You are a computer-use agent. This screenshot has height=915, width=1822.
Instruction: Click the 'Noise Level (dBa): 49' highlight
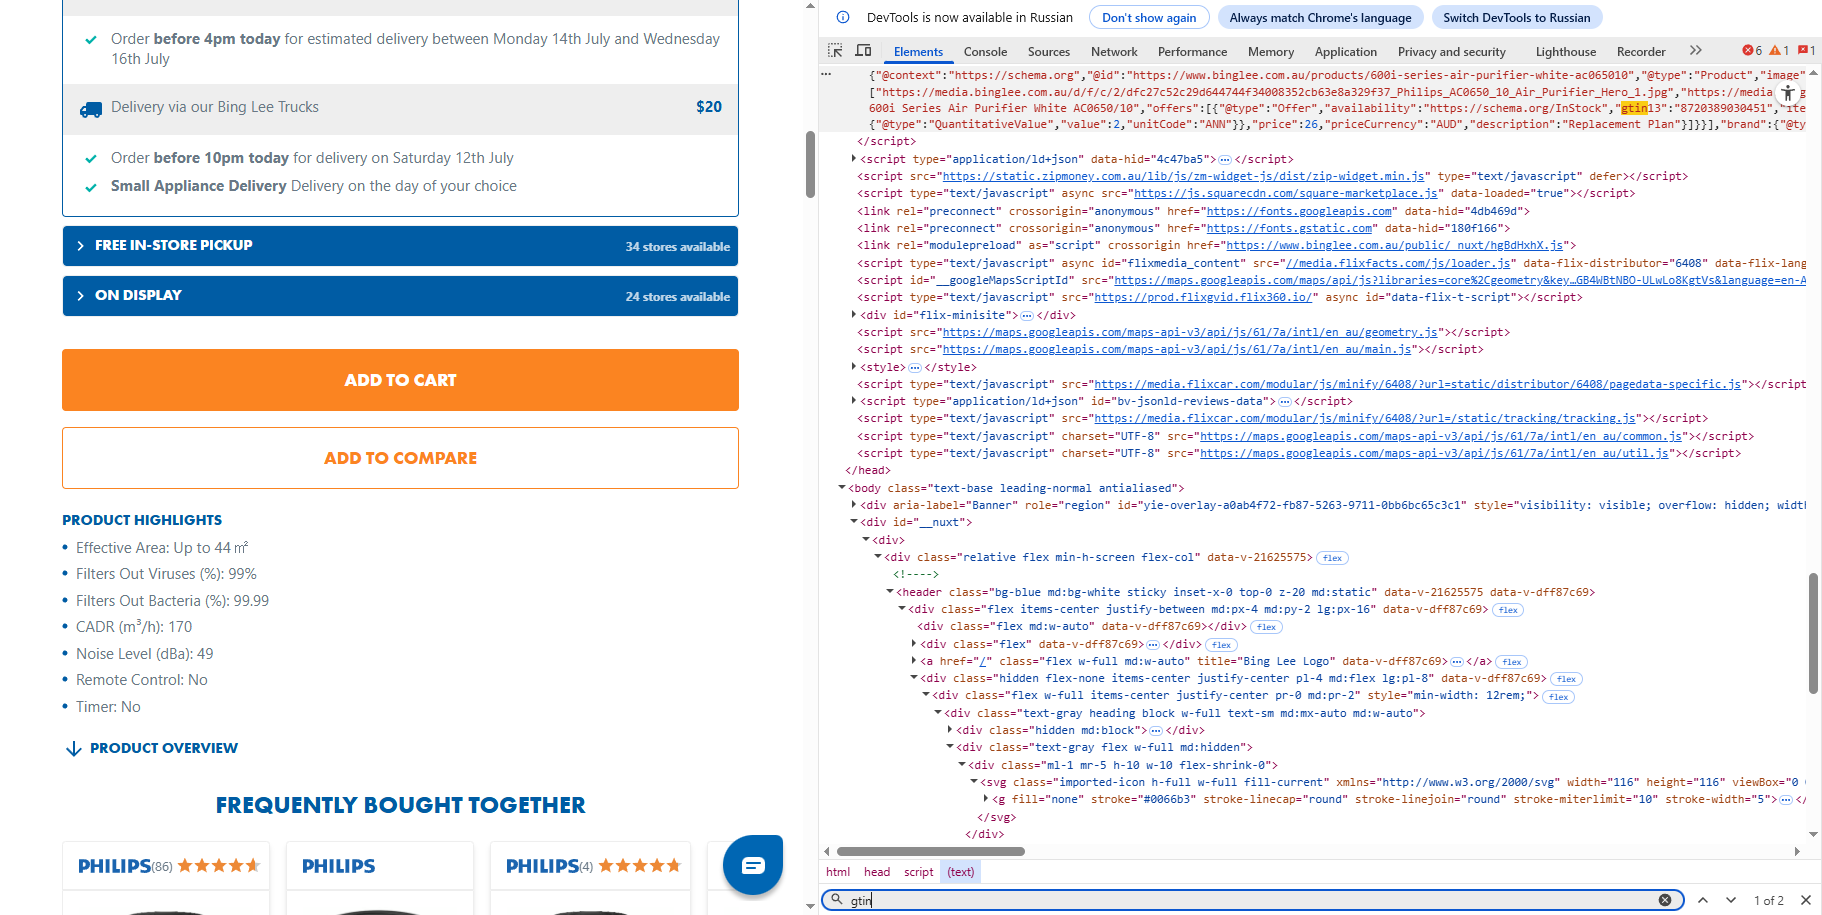(145, 654)
